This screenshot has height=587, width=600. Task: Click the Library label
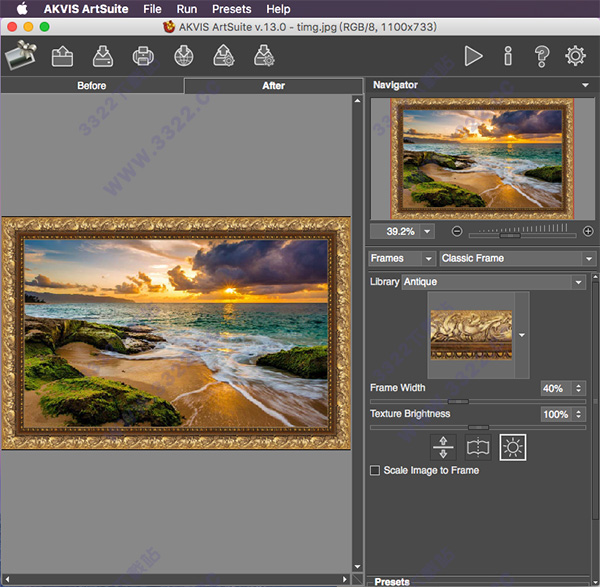tap(384, 282)
